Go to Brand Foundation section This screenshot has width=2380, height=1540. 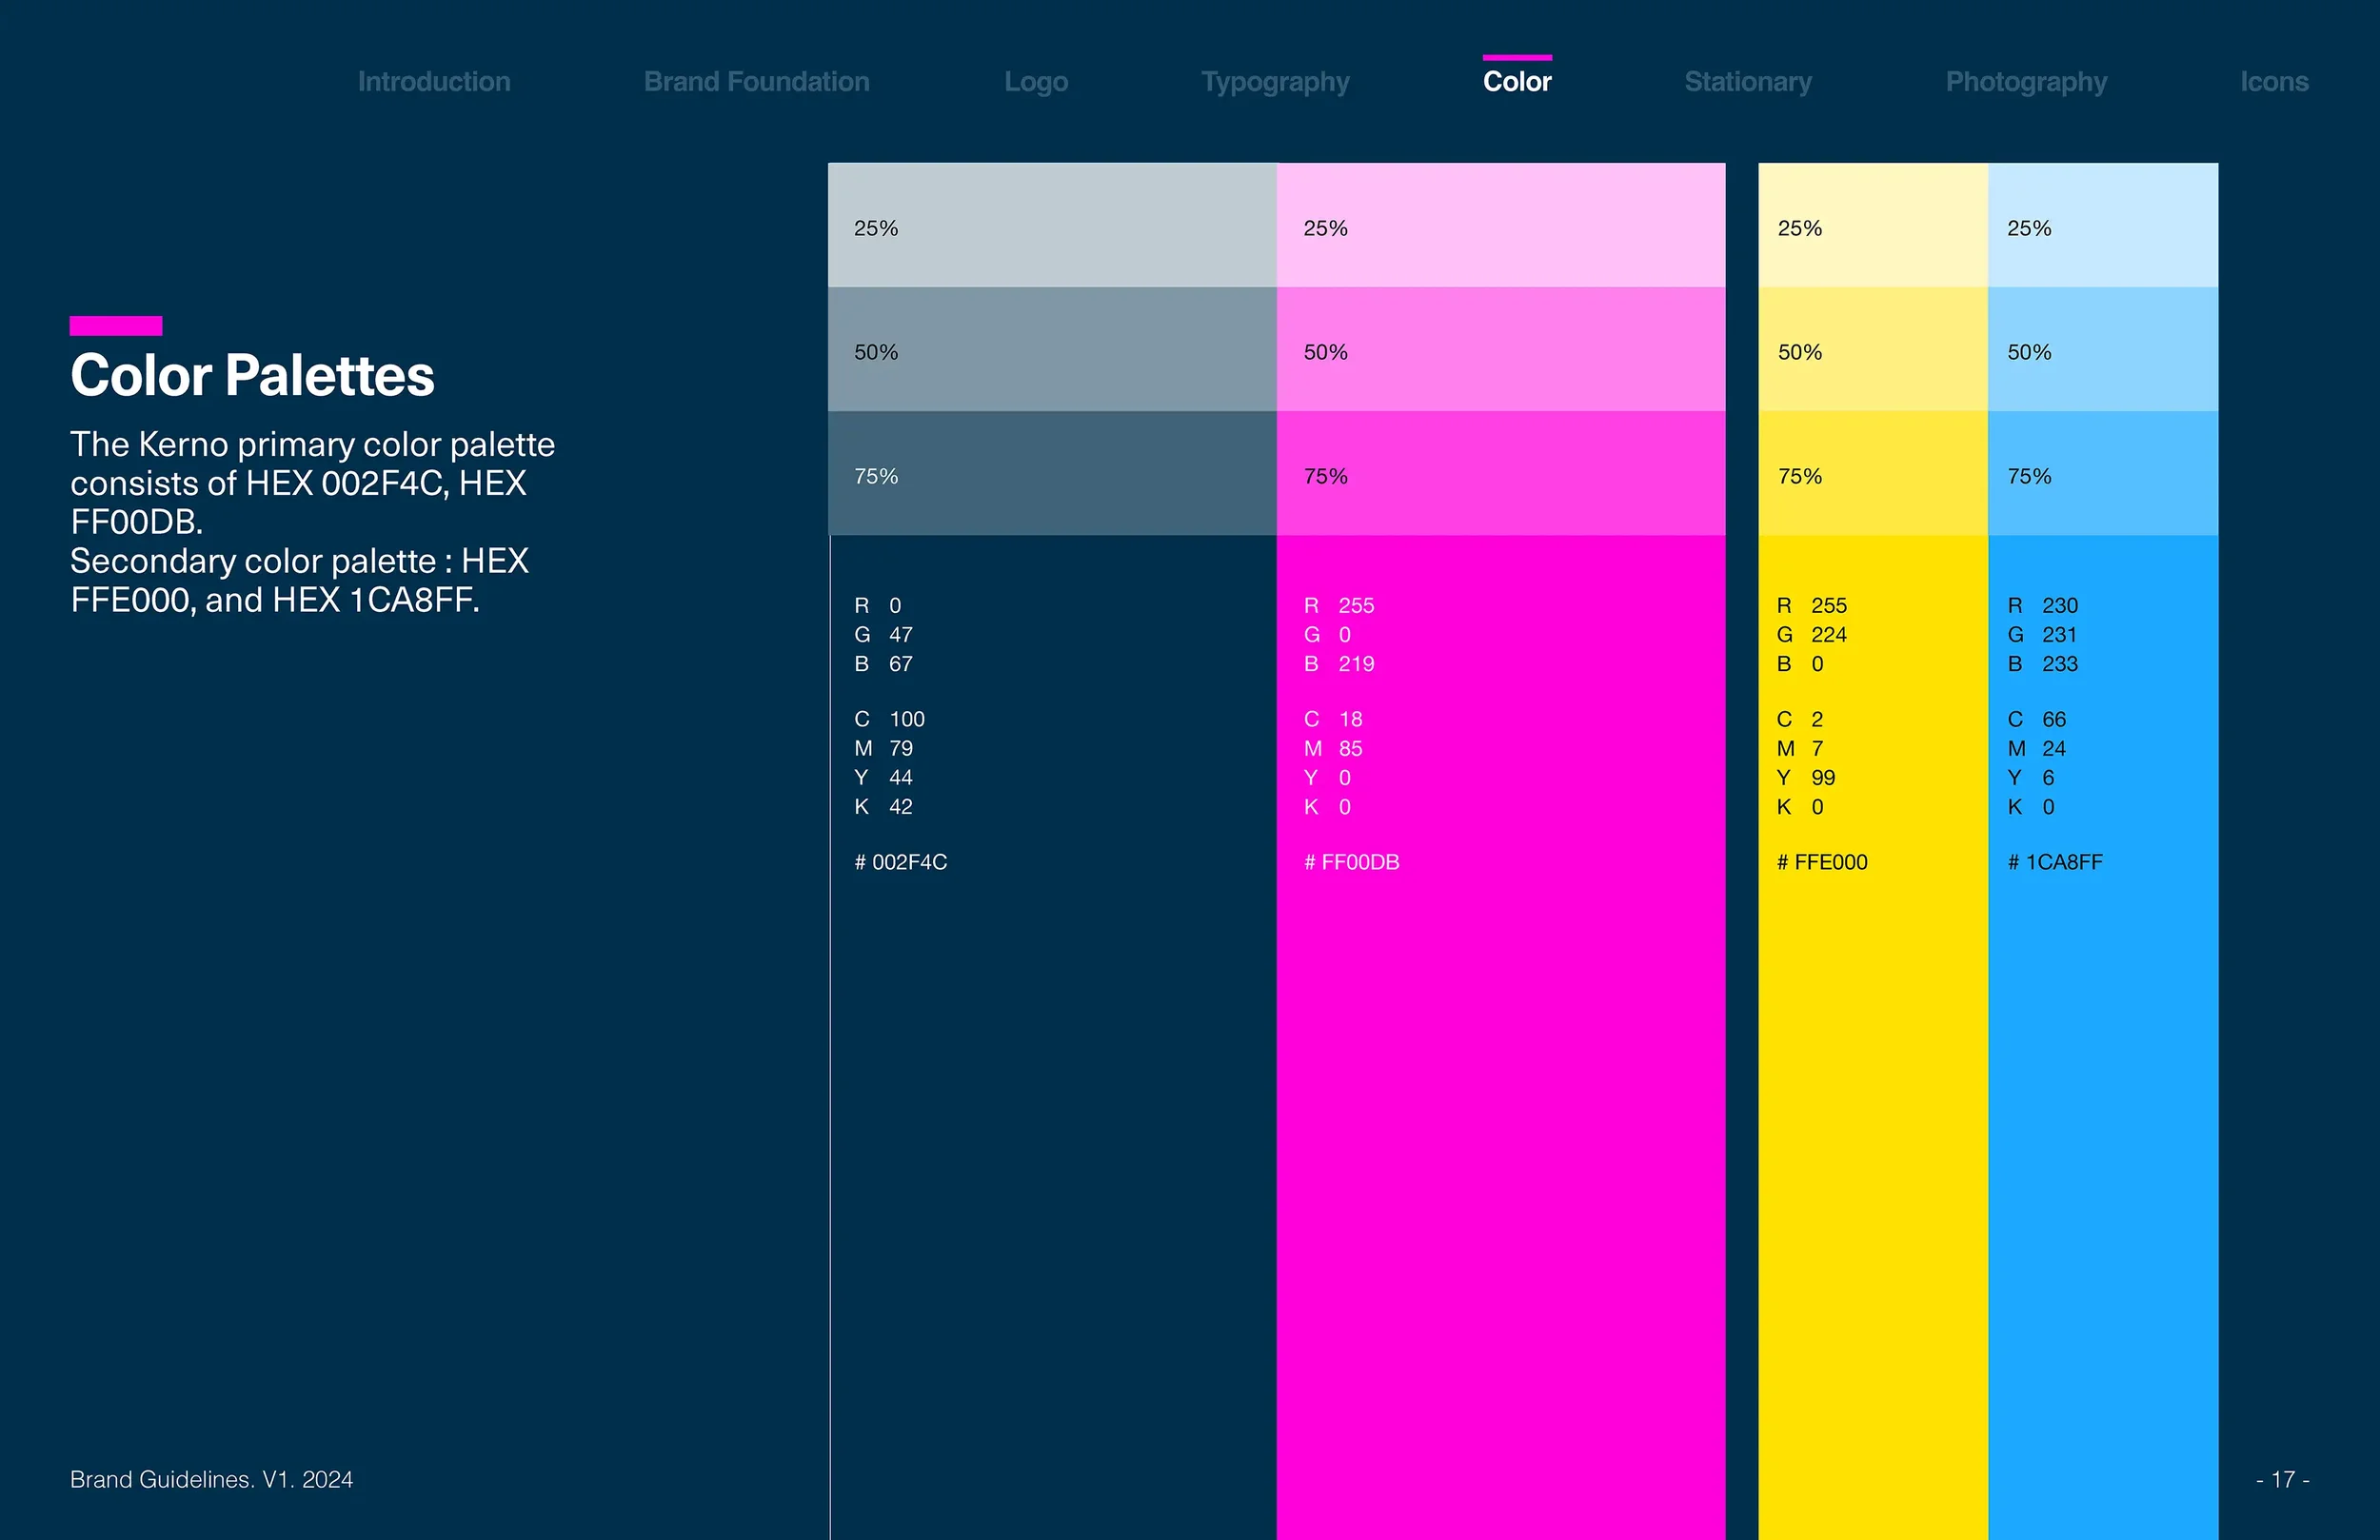click(756, 82)
